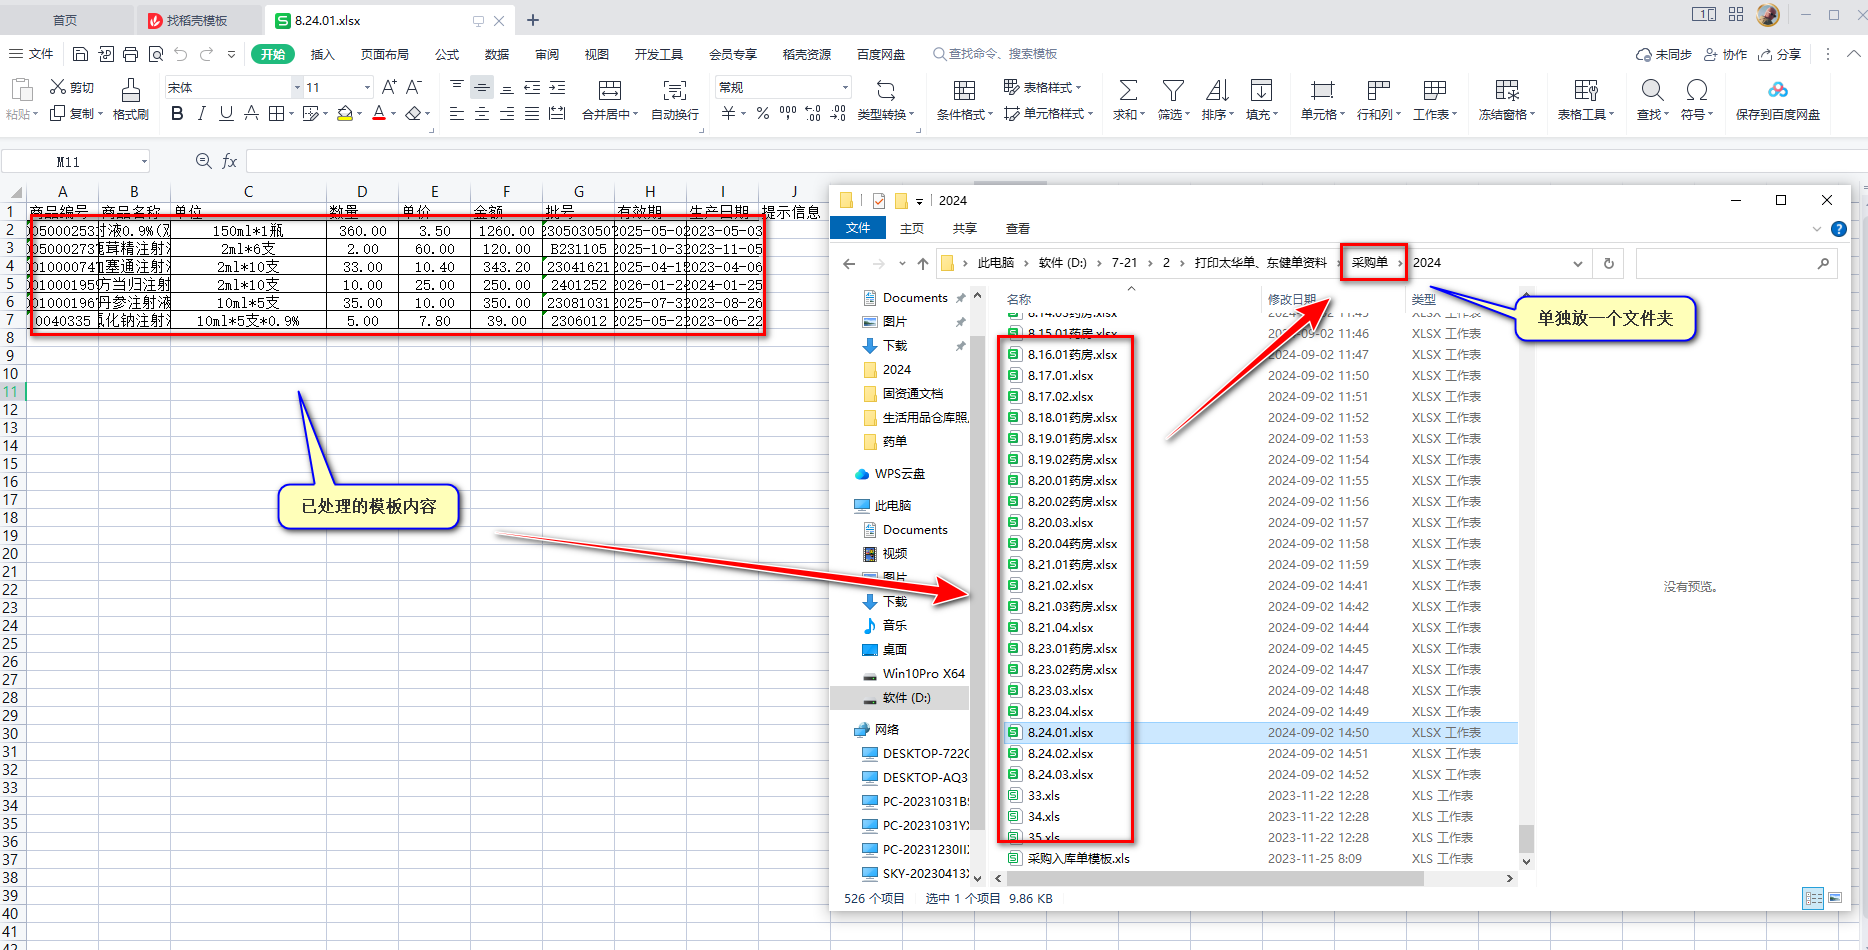Open Print Preview from quick toolbar
Image resolution: width=1868 pixels, height=950 pixels.
click(x=156, y=54)
